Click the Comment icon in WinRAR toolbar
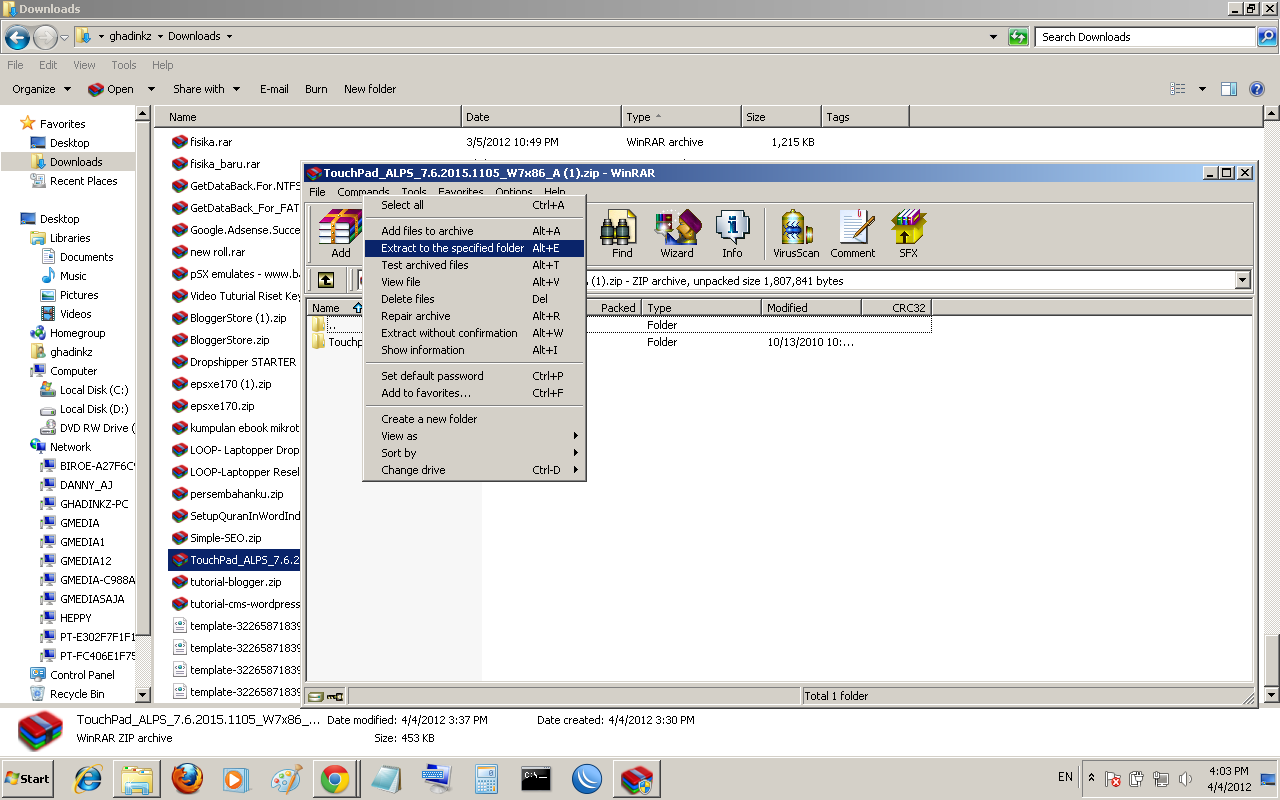This screenshot has width=1280, height=800. (x=853, y=234)
